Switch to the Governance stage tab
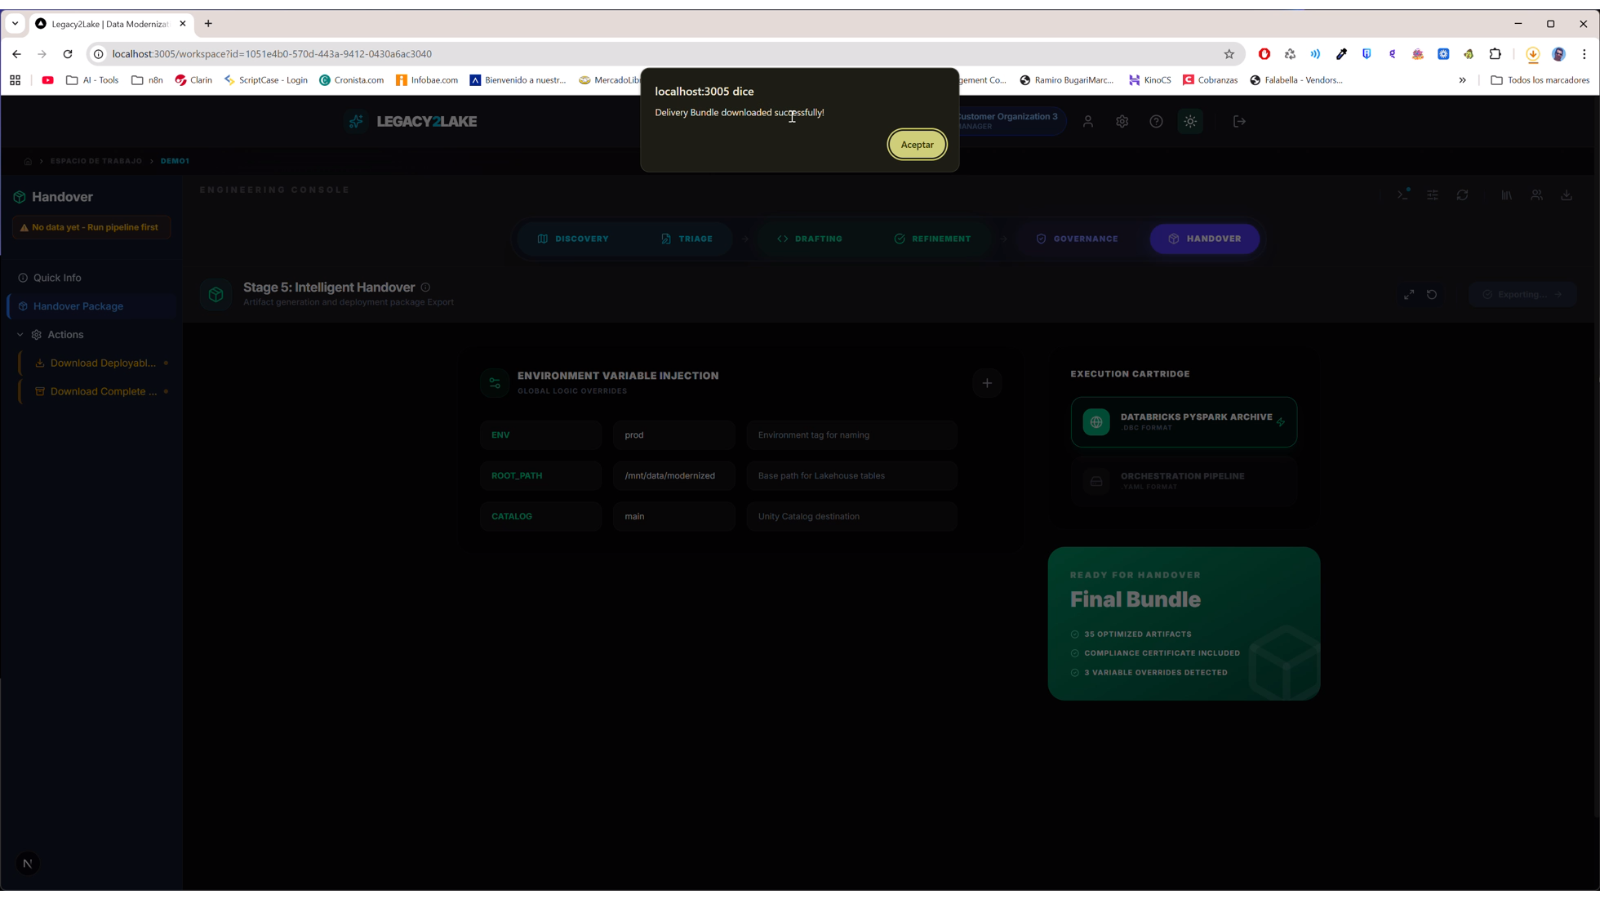The height and width of the screenshot is (900, 1600). (x=1076, y=239)
